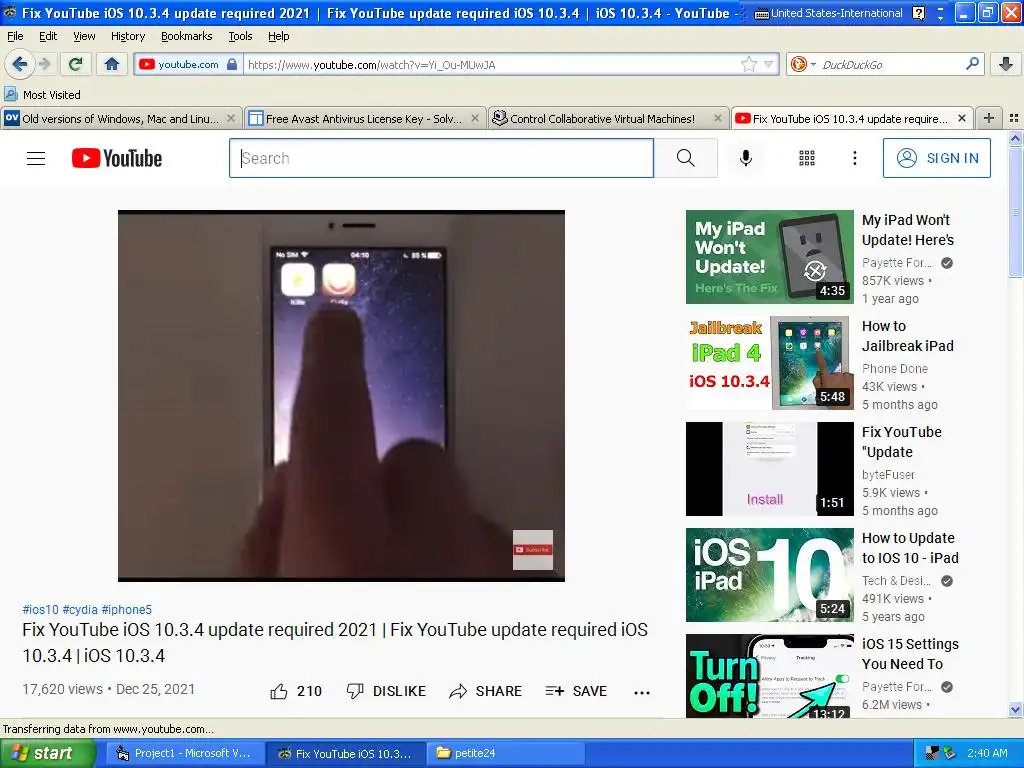The width and height of the screenshot is (1024, 768).
Task: Open the Most Visited bookmarks folder
Action: [43, 95]
